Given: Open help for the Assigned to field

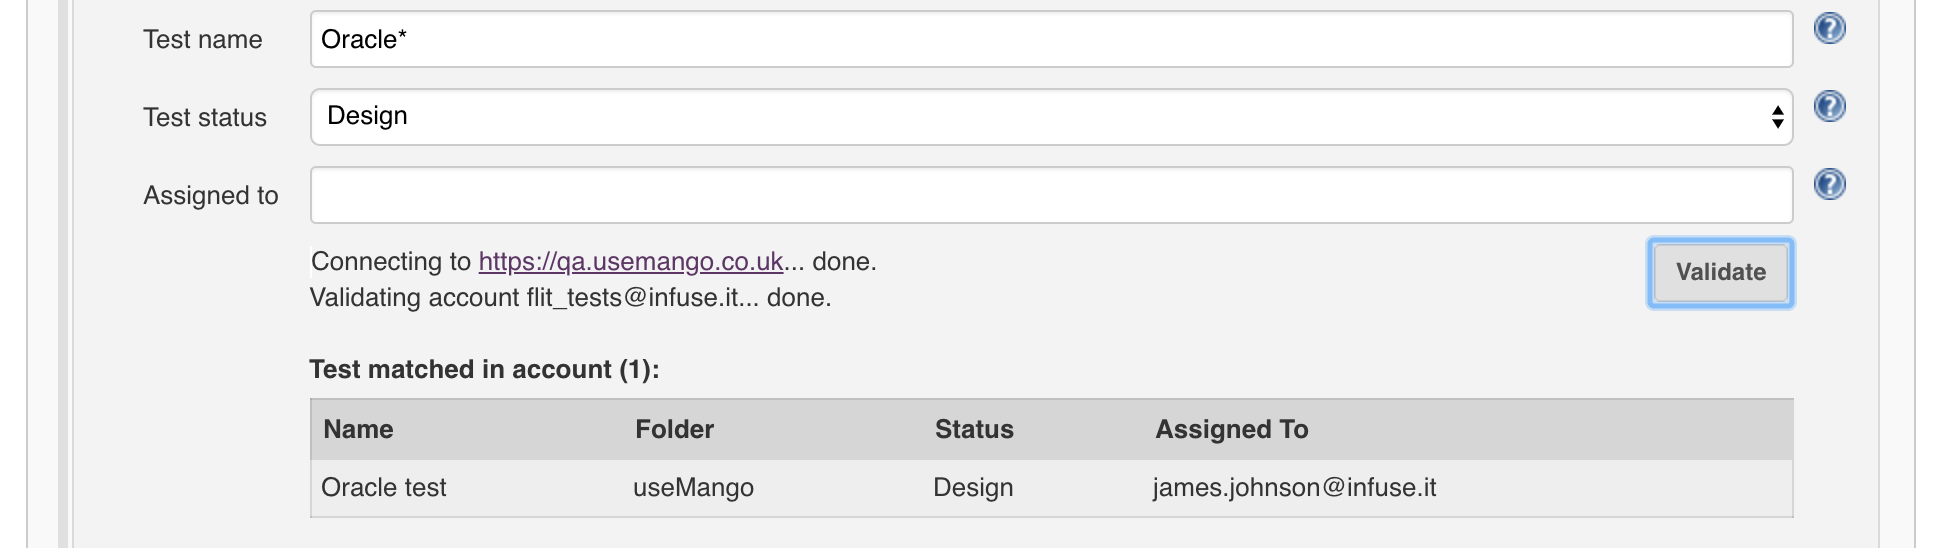Looking at the screenshot, I should [x=1829, y=184].
